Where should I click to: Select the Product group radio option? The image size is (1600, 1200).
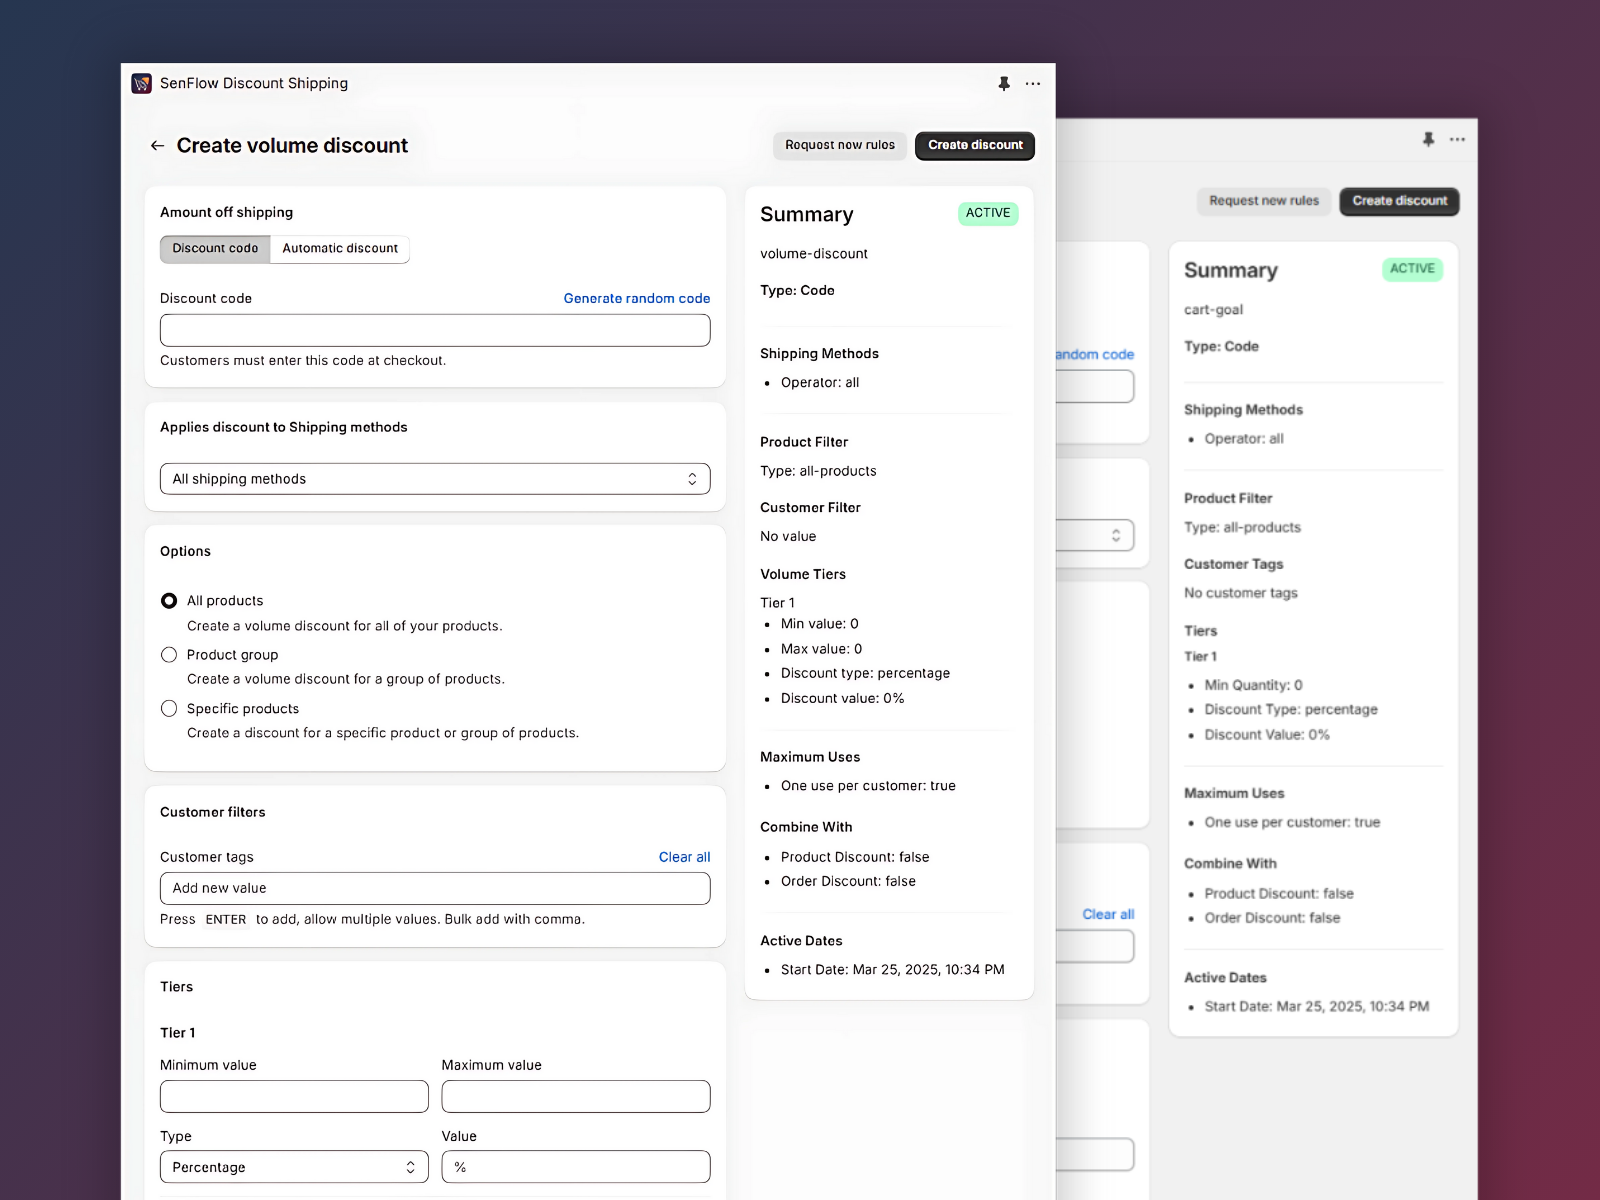pos(169,655)
